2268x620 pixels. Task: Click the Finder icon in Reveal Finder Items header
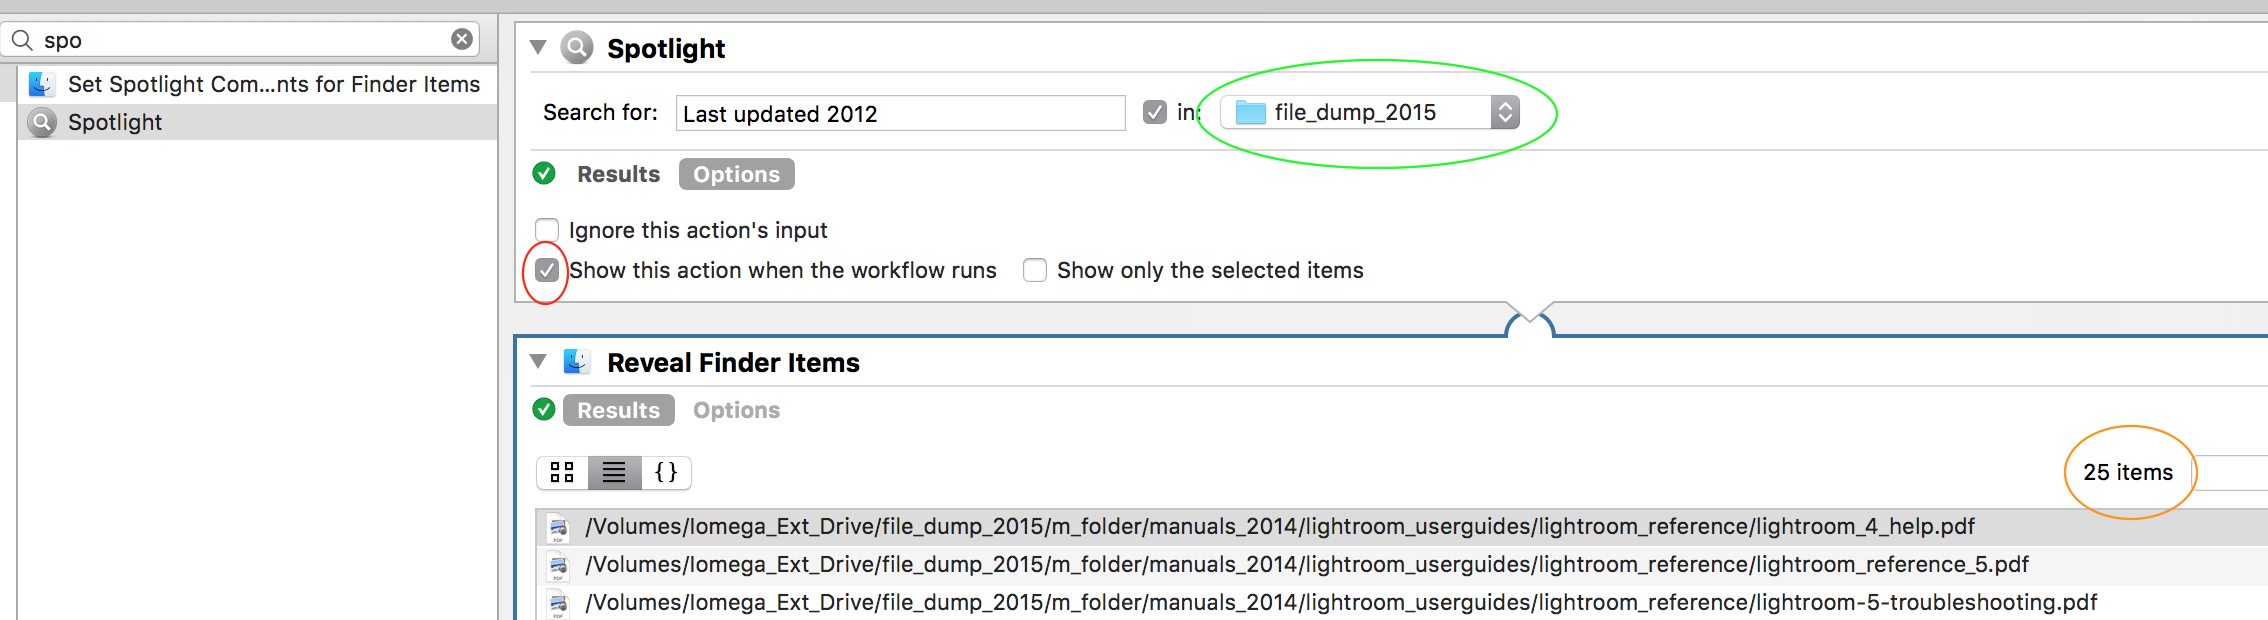[x=576, y=361]
